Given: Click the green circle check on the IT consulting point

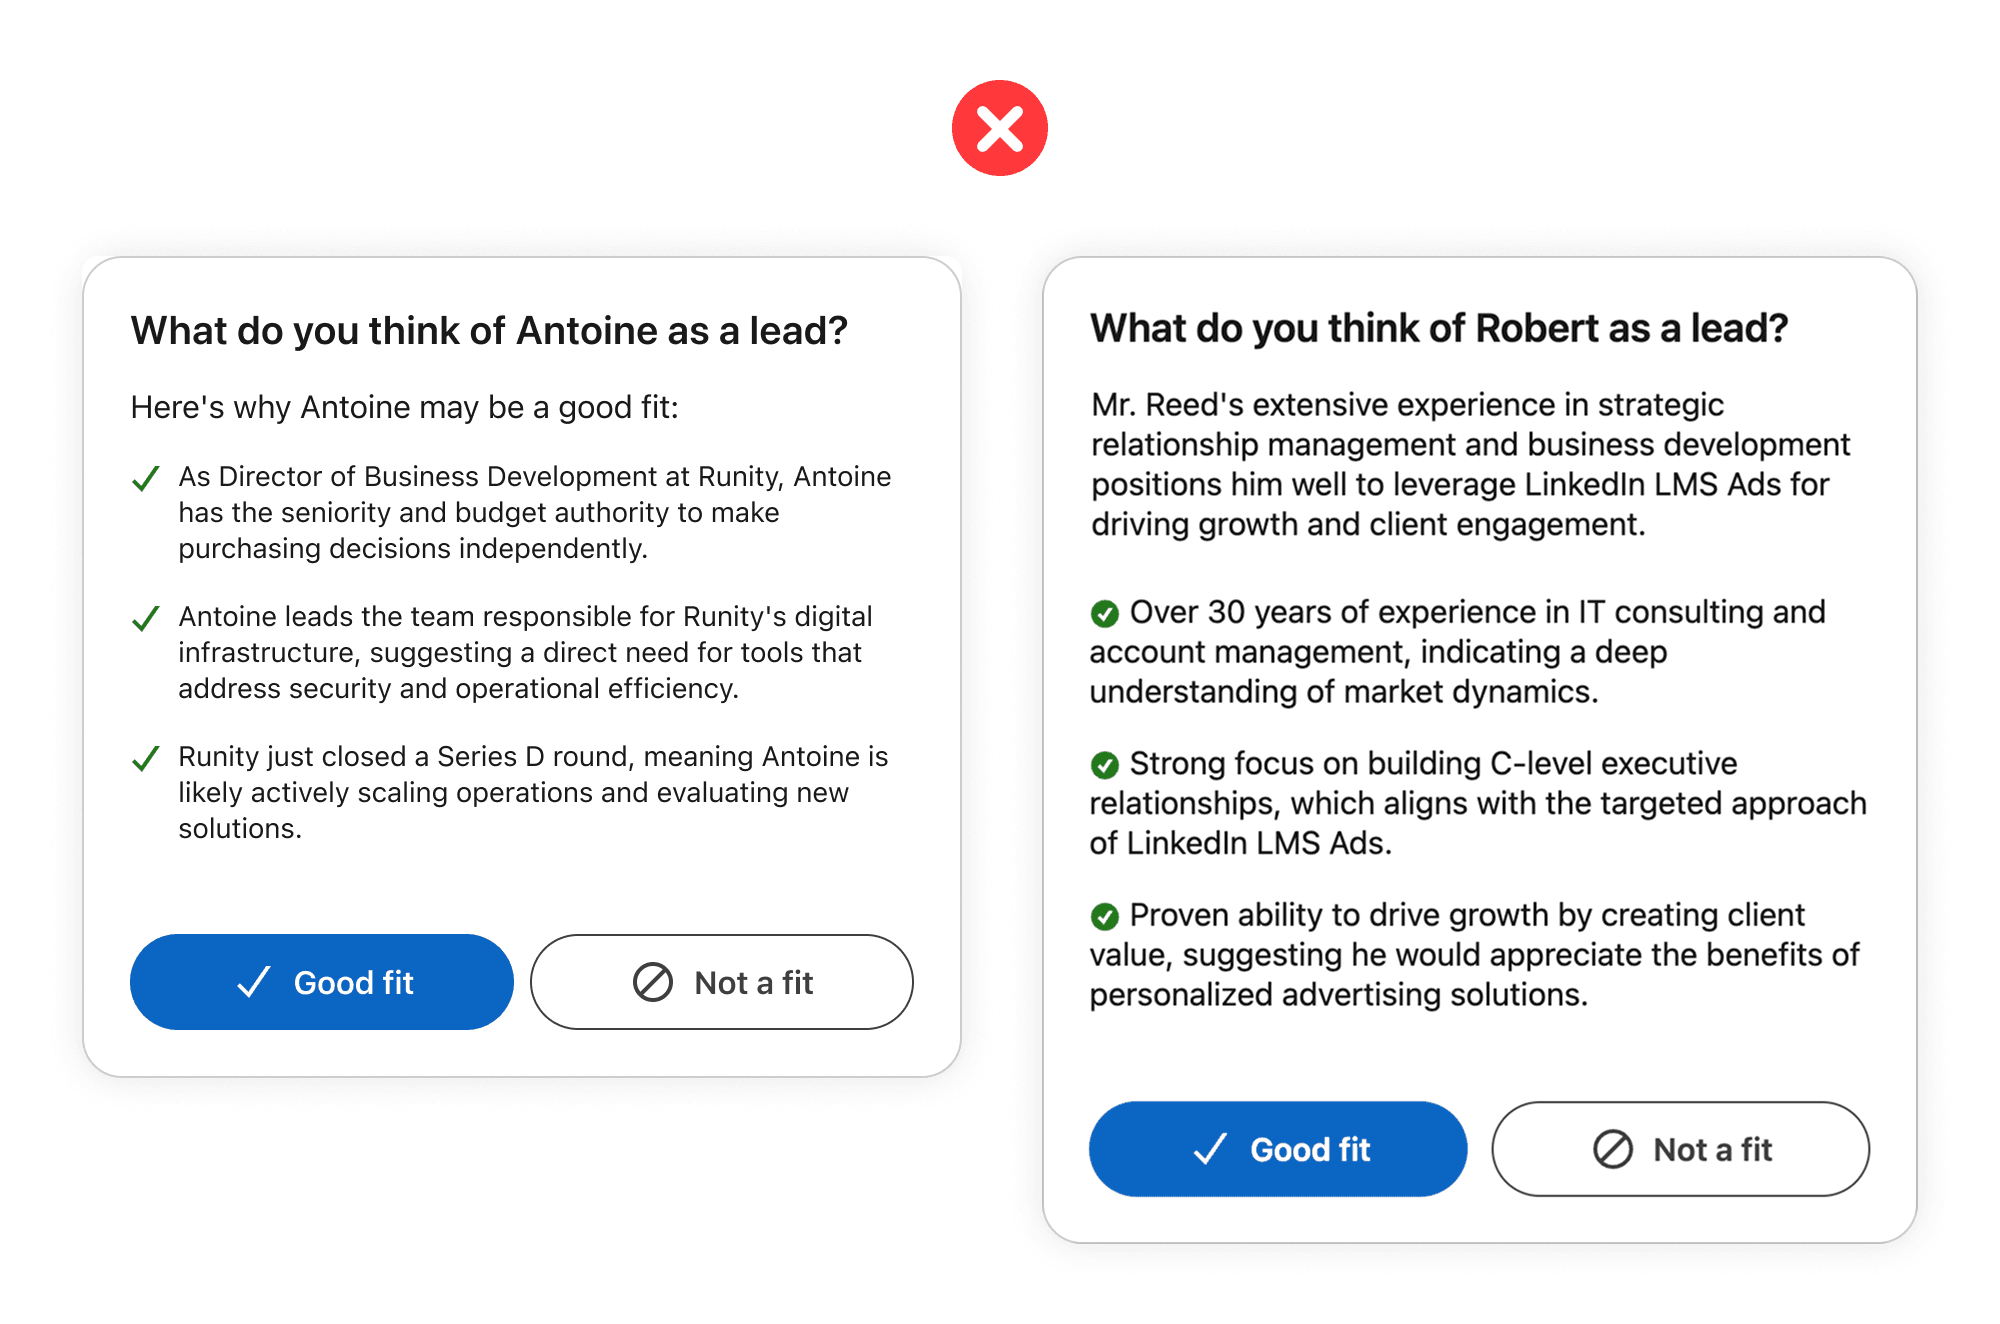Looking at the screenshot, I should [1105, 614].
